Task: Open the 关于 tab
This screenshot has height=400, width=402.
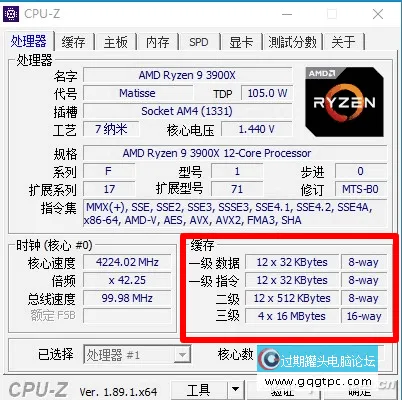Action: 343,42
